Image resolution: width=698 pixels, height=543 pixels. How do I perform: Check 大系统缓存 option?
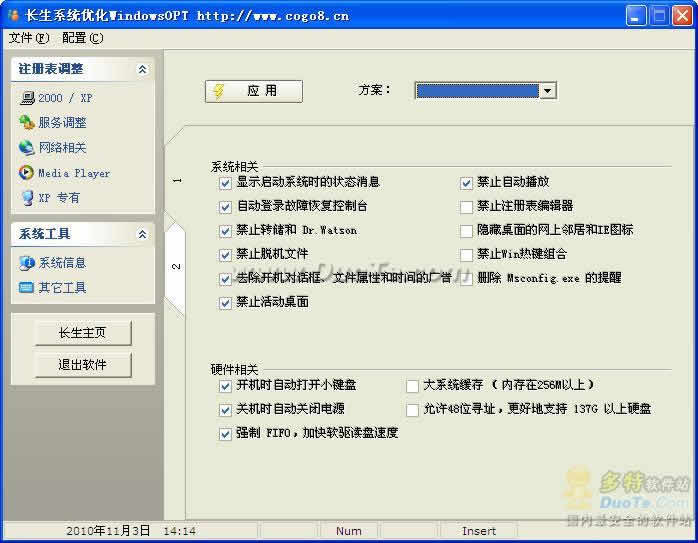(413, 386)
